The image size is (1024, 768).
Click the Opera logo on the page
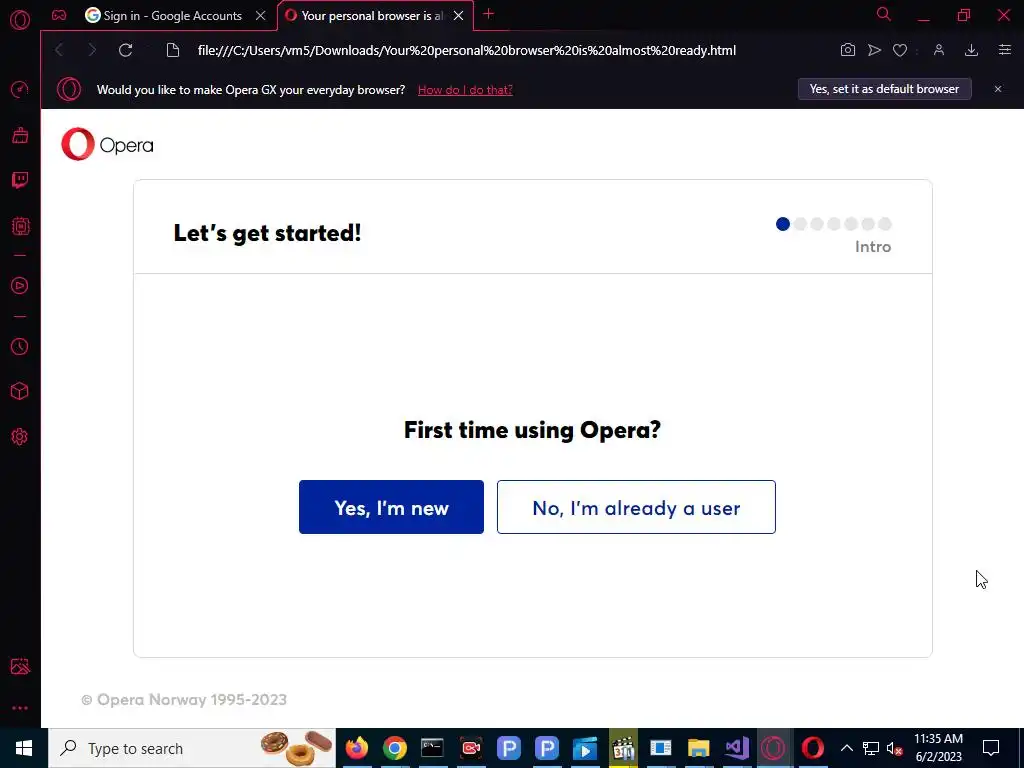(107, 144)
